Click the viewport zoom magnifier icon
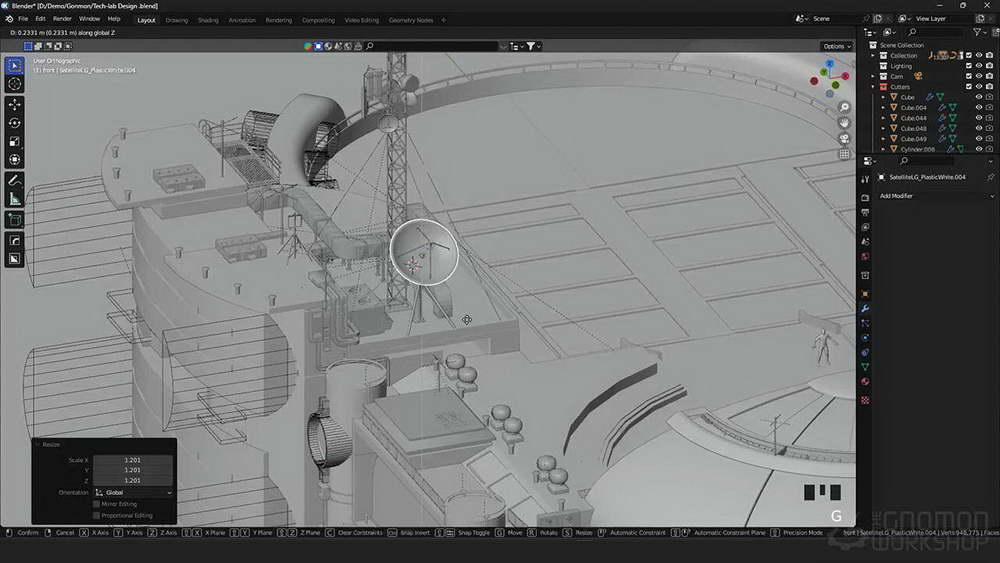The height and width of the screenshot is (563, 1000). (844, 108)
